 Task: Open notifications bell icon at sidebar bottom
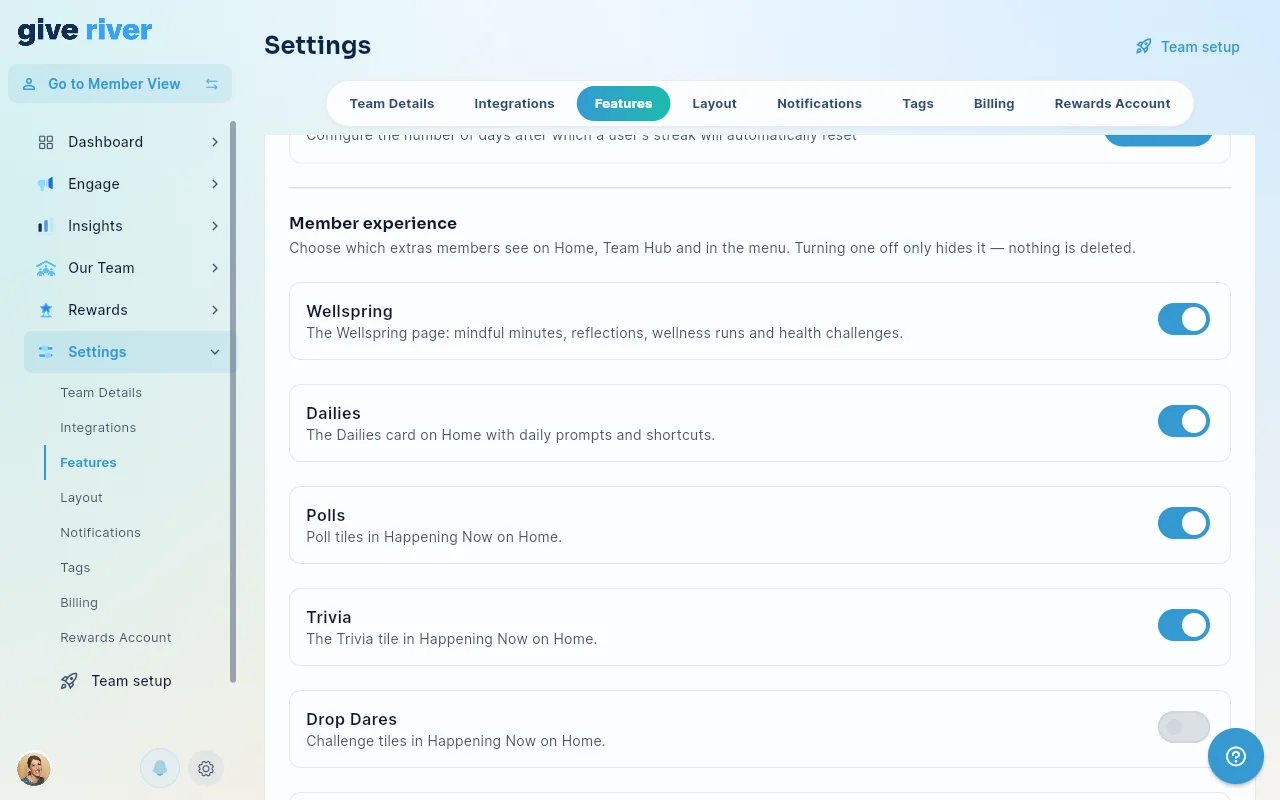pos(160,768)
